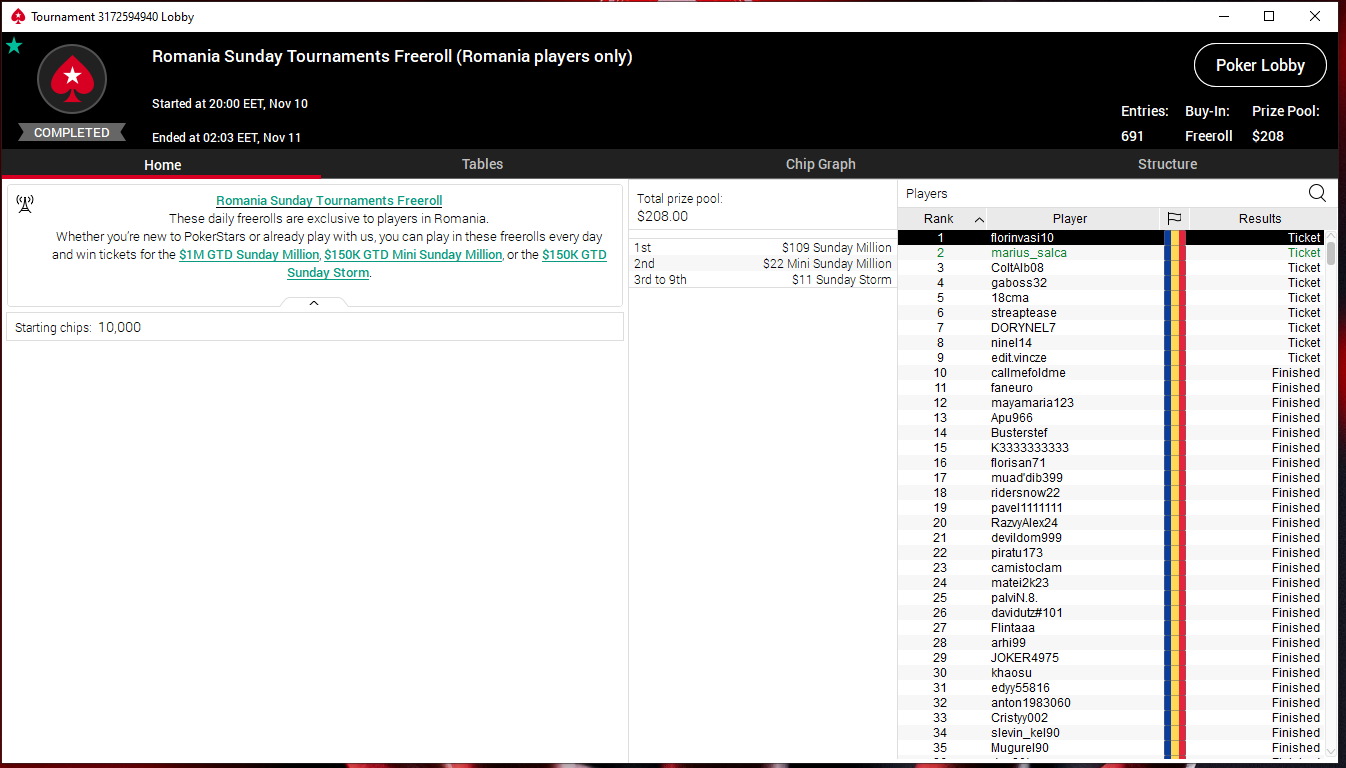Screen dimensions: 1346x768
Task: Sort players by the Results column header
Action: (x=1260, y=219)
